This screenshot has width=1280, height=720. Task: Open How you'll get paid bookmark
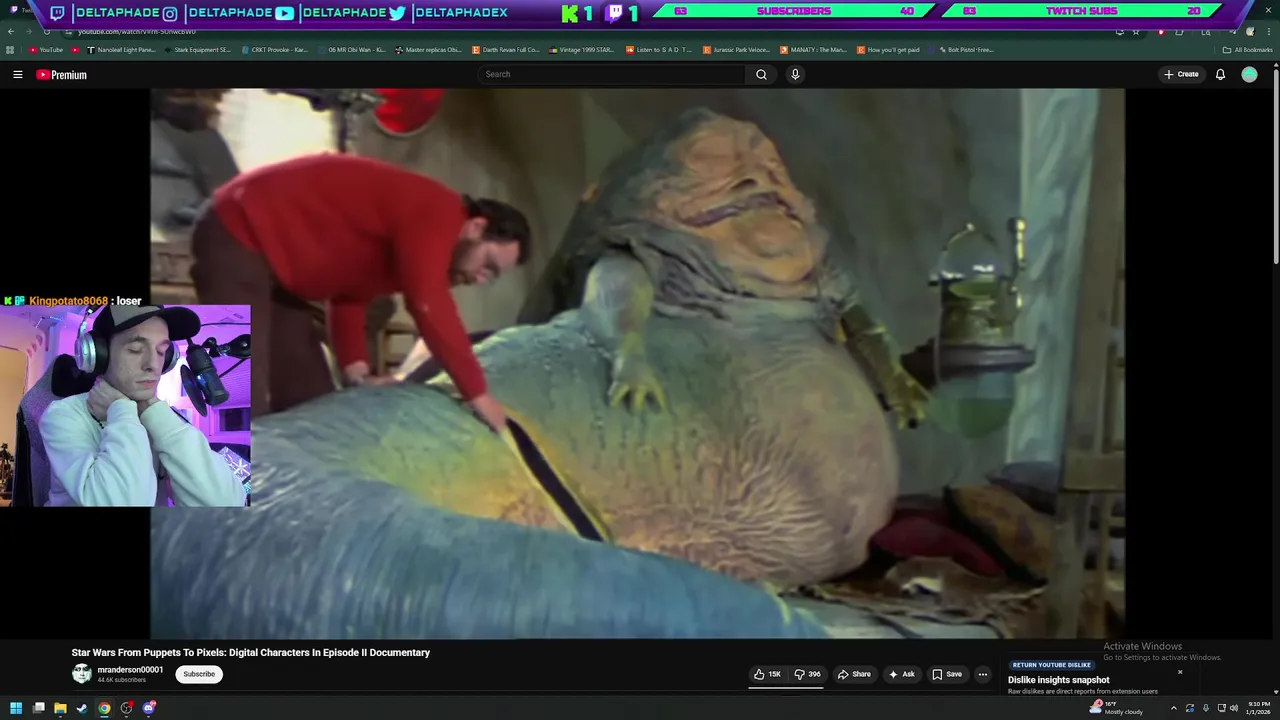(889, 50)
